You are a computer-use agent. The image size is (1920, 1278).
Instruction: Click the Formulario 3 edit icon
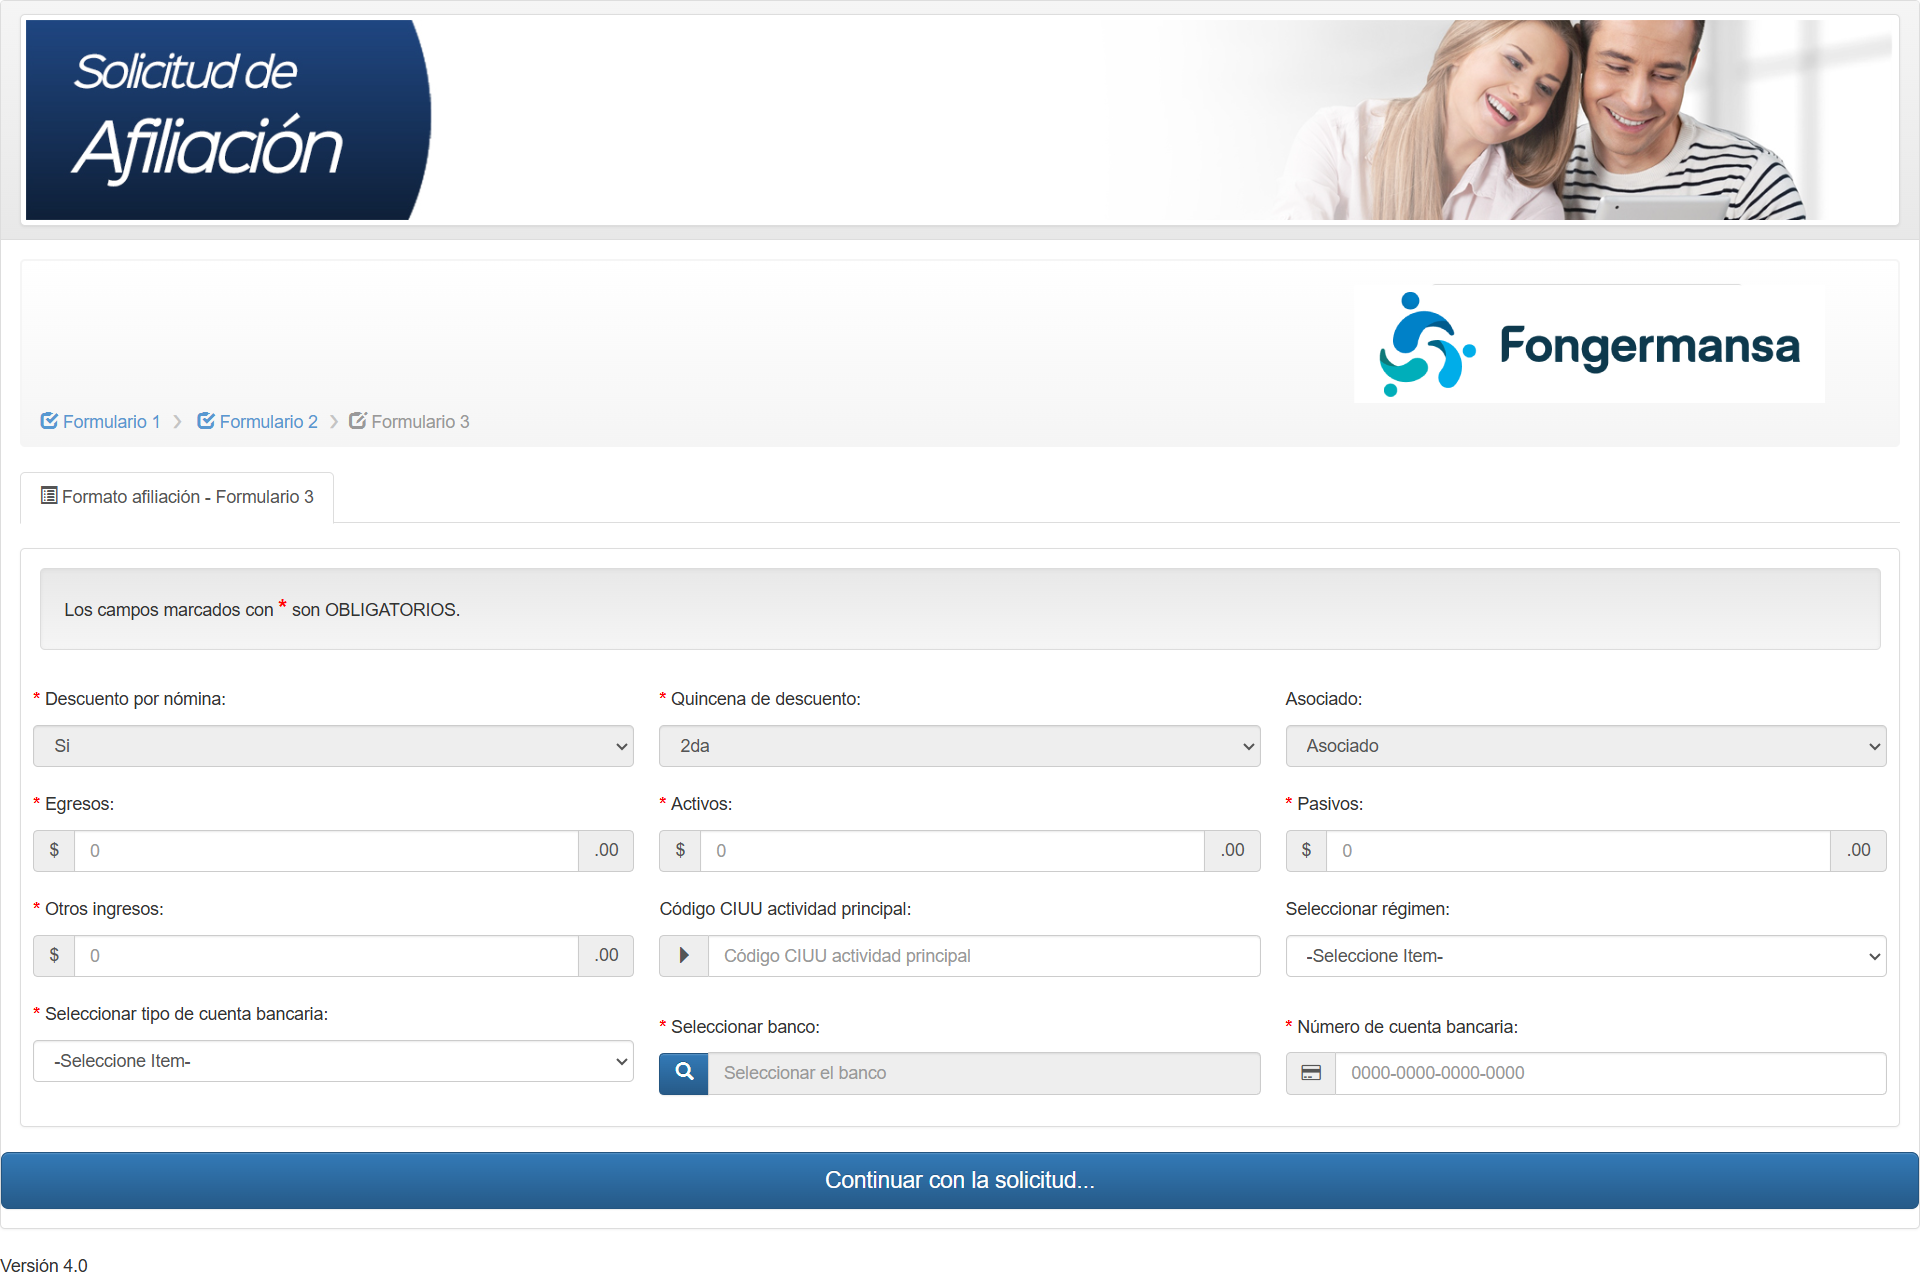pyautogui.click(x=357, y=421)
